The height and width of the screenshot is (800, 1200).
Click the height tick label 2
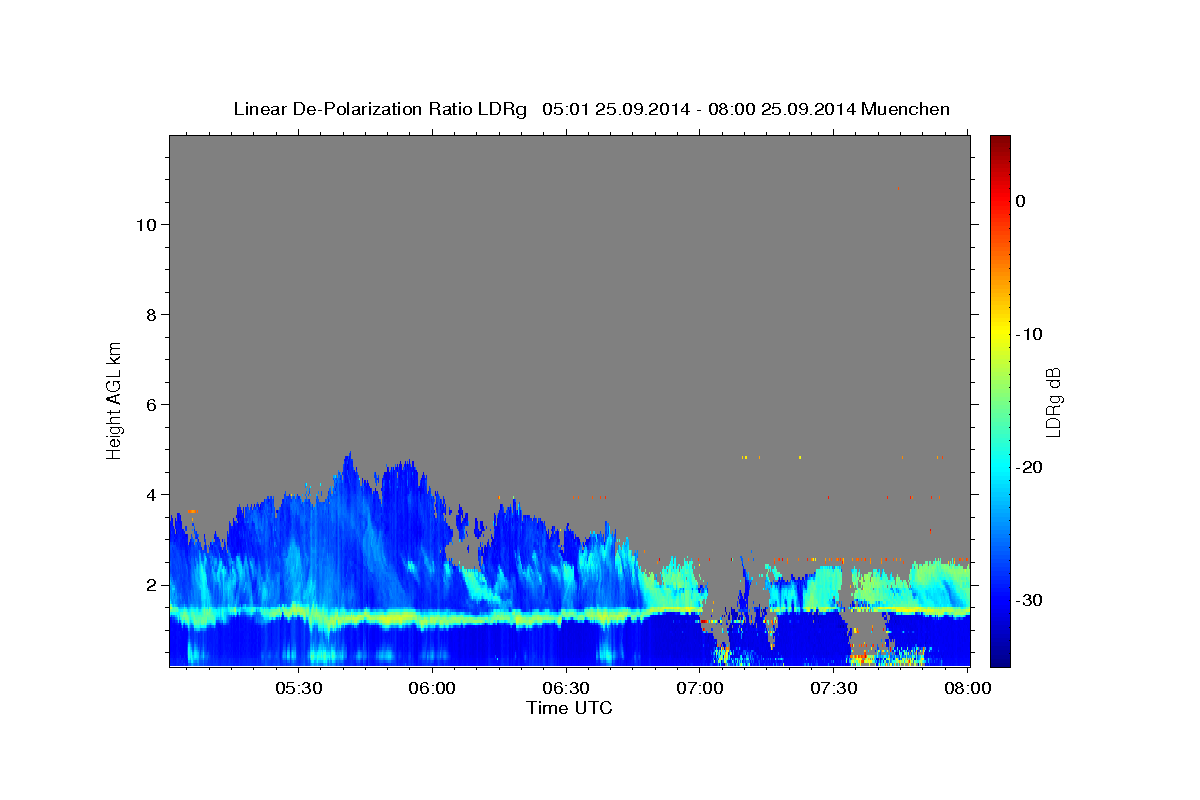pos(150,584)
